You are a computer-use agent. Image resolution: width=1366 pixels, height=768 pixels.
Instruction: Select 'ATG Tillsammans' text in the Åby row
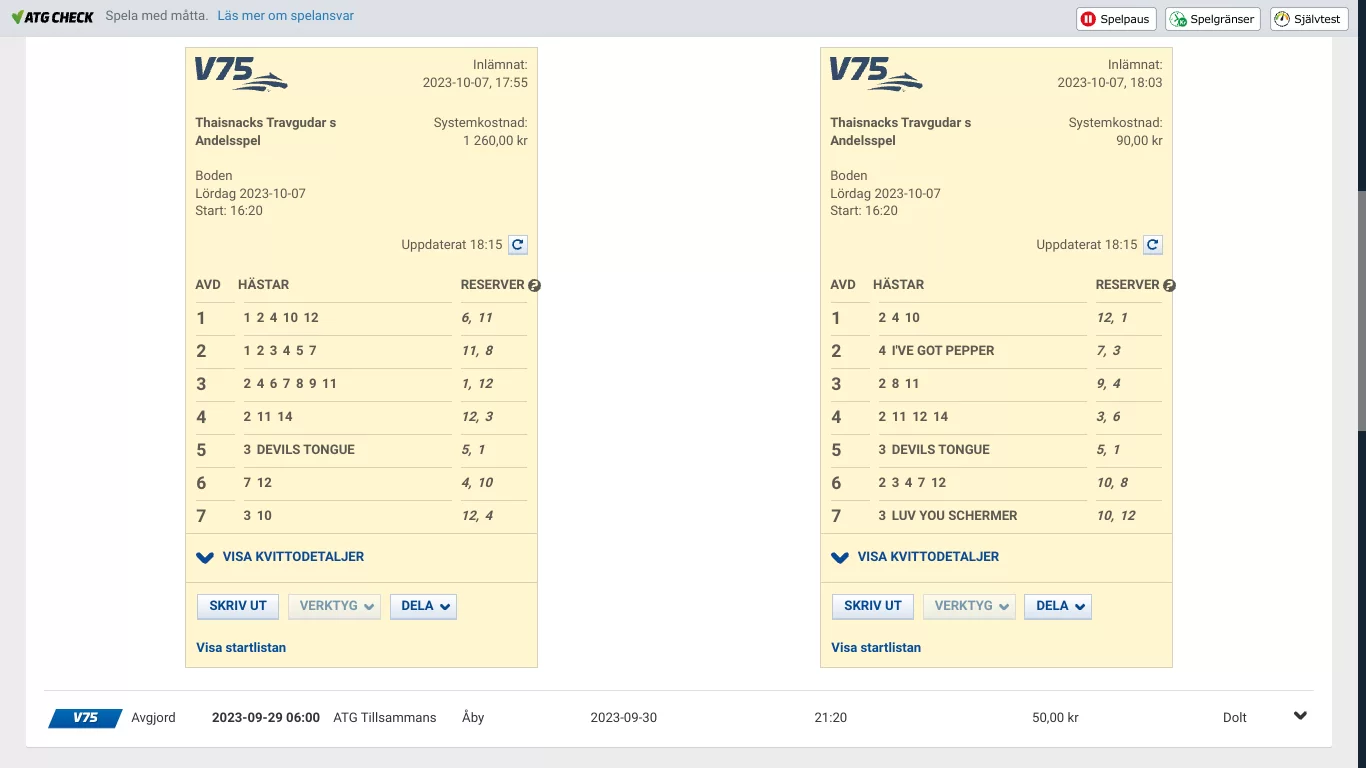(x=384, y=718)
